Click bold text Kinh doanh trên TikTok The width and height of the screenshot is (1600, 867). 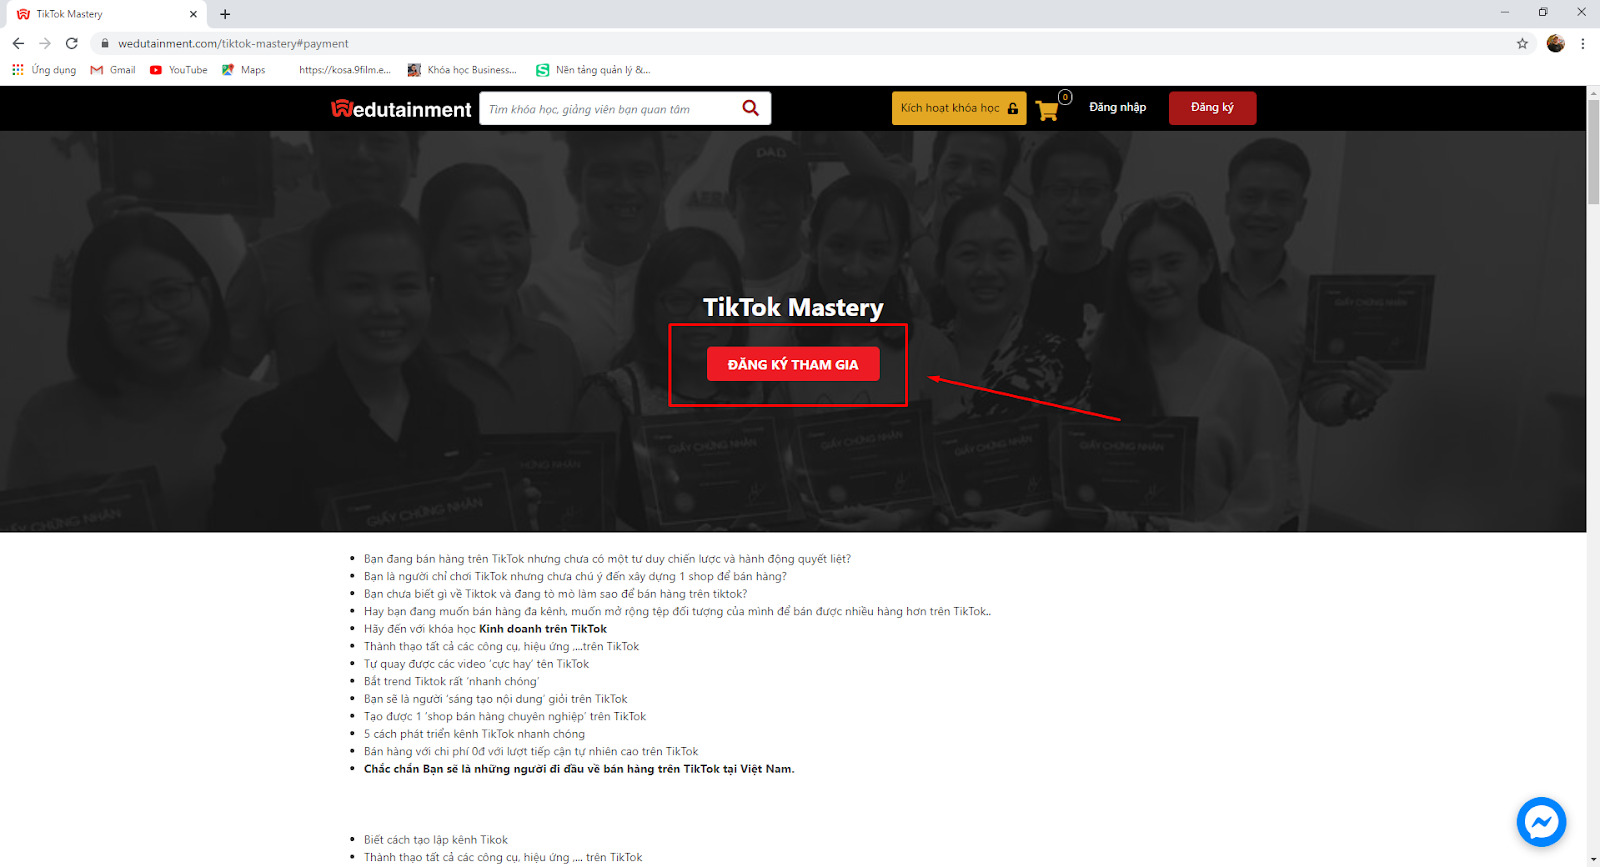pyautogui.click(x=543, y=629)
